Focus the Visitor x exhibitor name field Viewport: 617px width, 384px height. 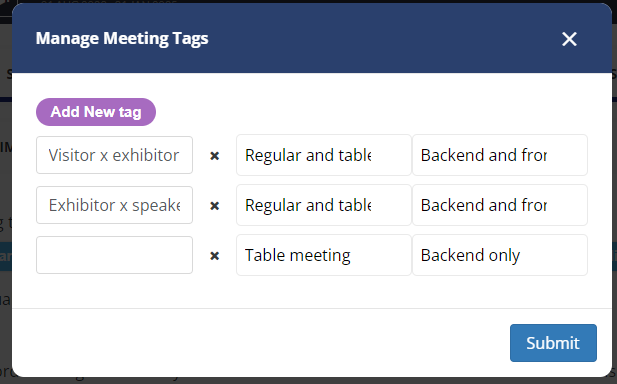(x=115, y=155)
